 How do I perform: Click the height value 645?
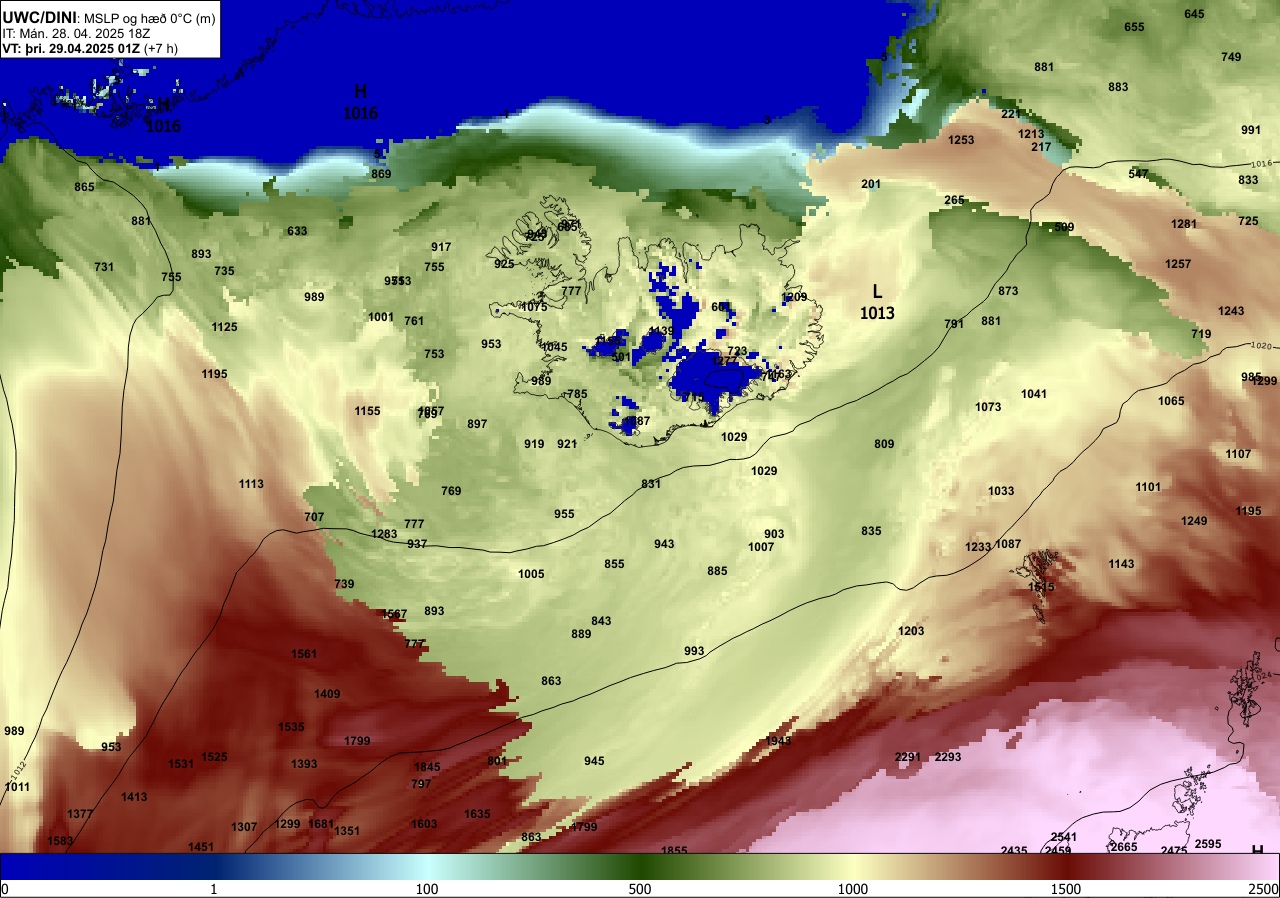(x=1194, y=14)
